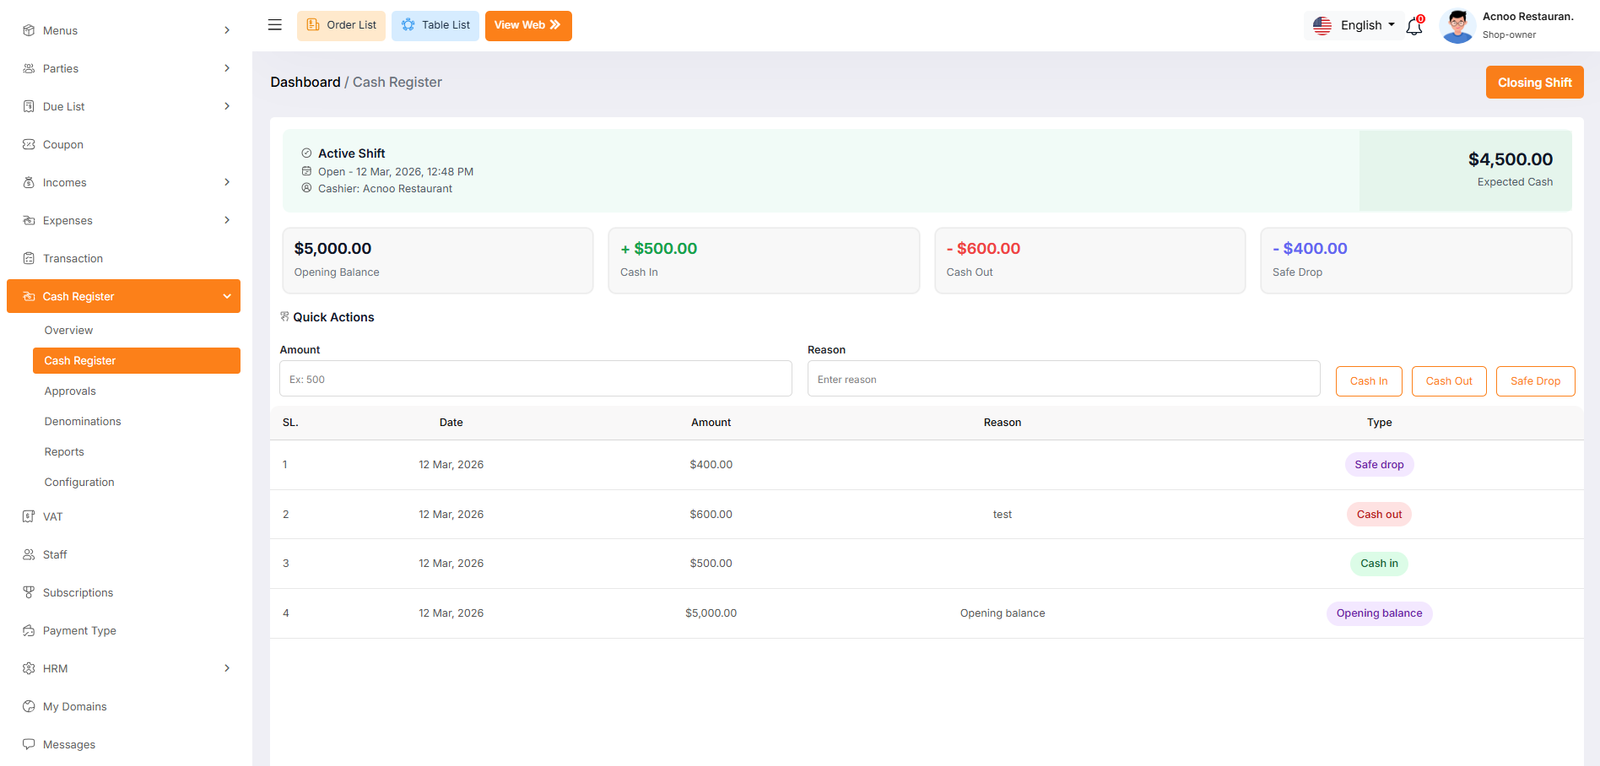This screenshot has height=766, width=1600.
Task: Collapse the Cash Register sidebar menu
Action: click(227, 297)
